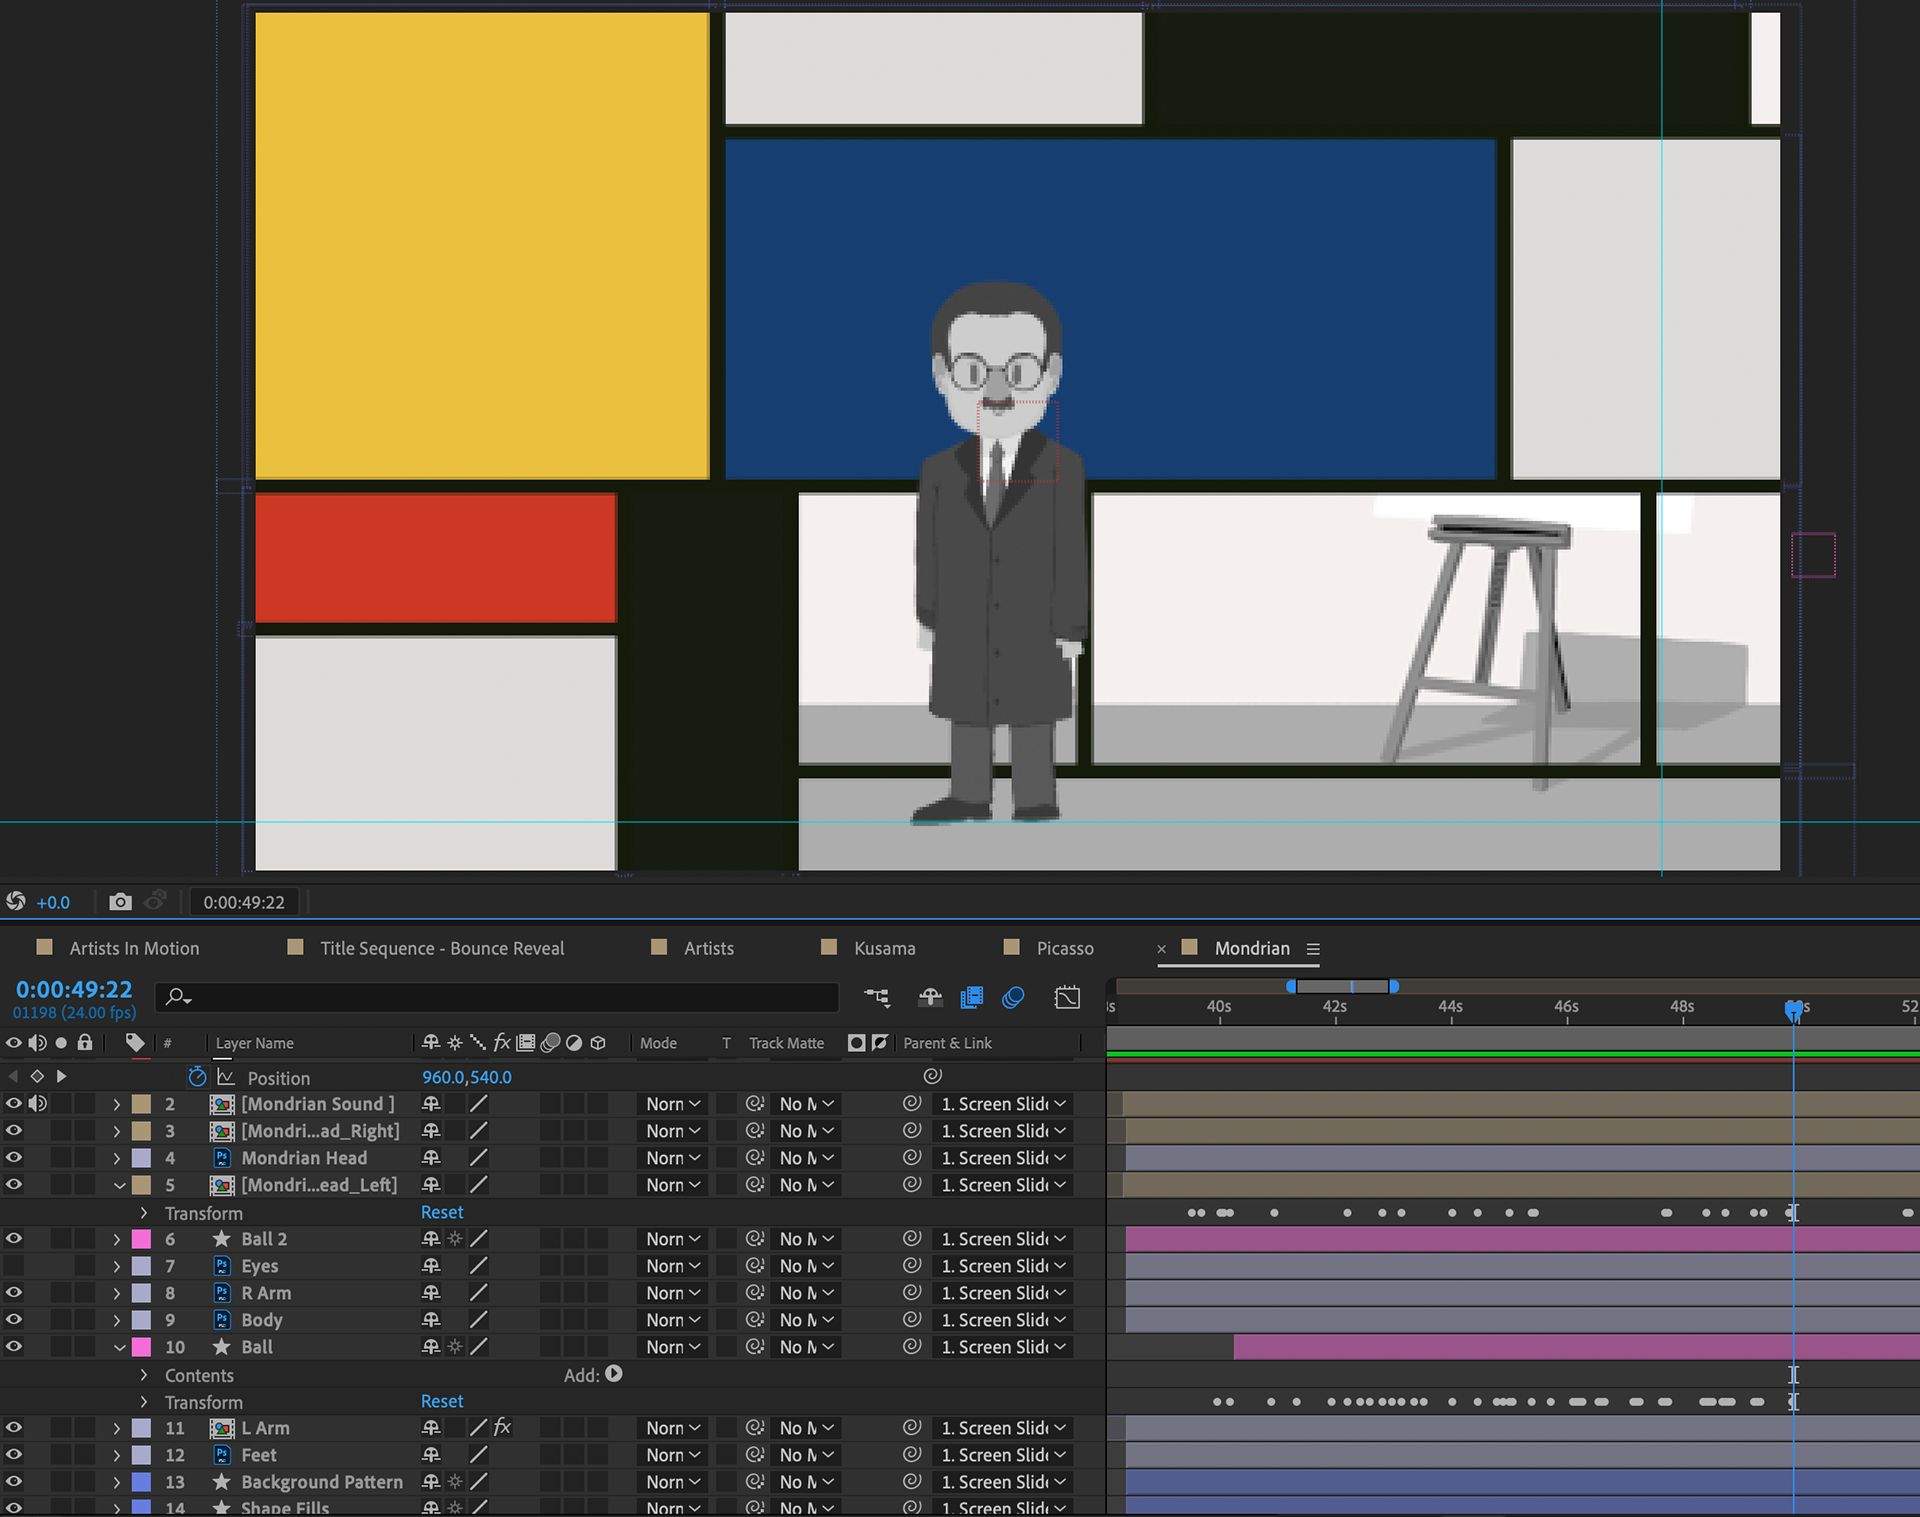
Task: Expand the Mondrian Sound layer
Action: coord(117,1104)
